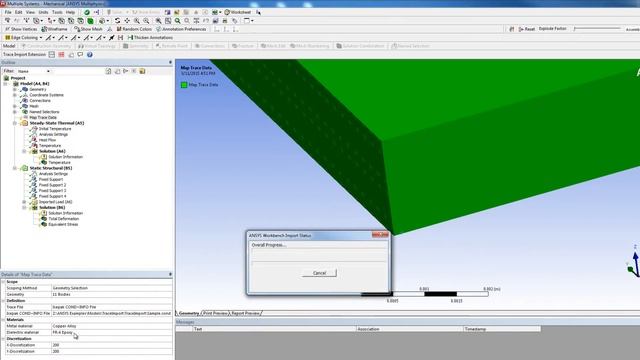Switch to the Geometry tab
Image resolution: width=640 pixels, height=360 pixels.
(189, 313)
